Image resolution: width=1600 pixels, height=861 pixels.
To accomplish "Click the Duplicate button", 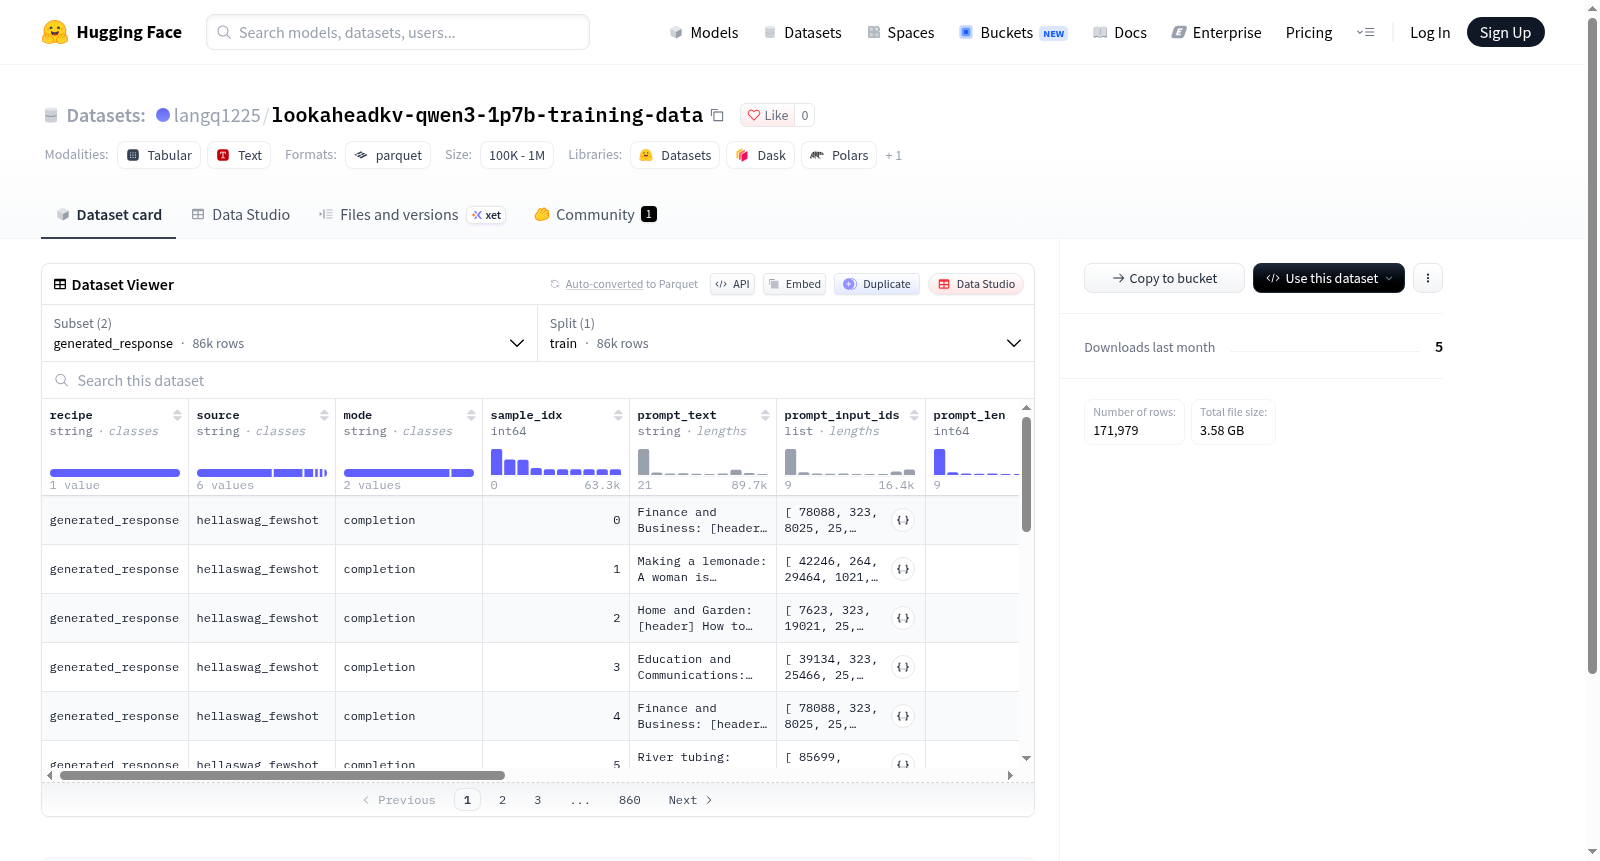I will [x=877, y=284].
